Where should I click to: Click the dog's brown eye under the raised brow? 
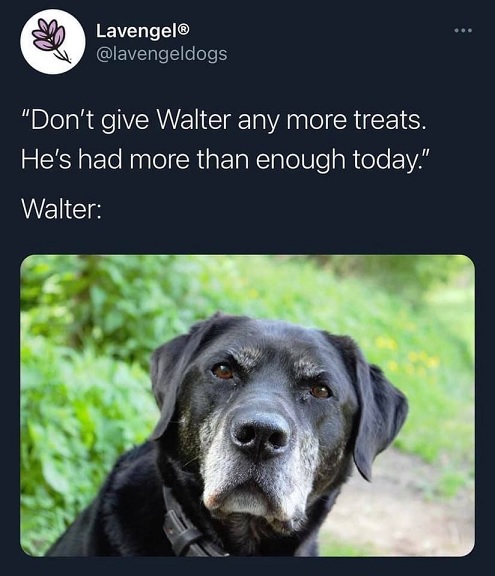223,370
